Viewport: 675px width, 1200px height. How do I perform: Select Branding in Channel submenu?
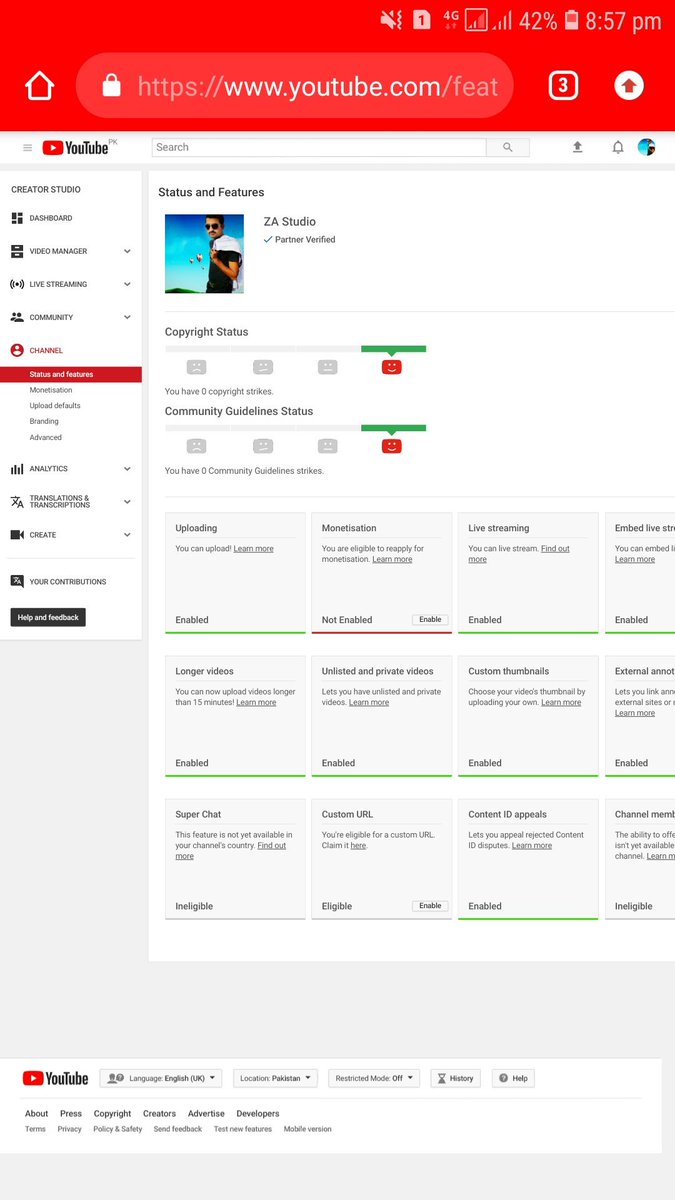click(44, 422)
